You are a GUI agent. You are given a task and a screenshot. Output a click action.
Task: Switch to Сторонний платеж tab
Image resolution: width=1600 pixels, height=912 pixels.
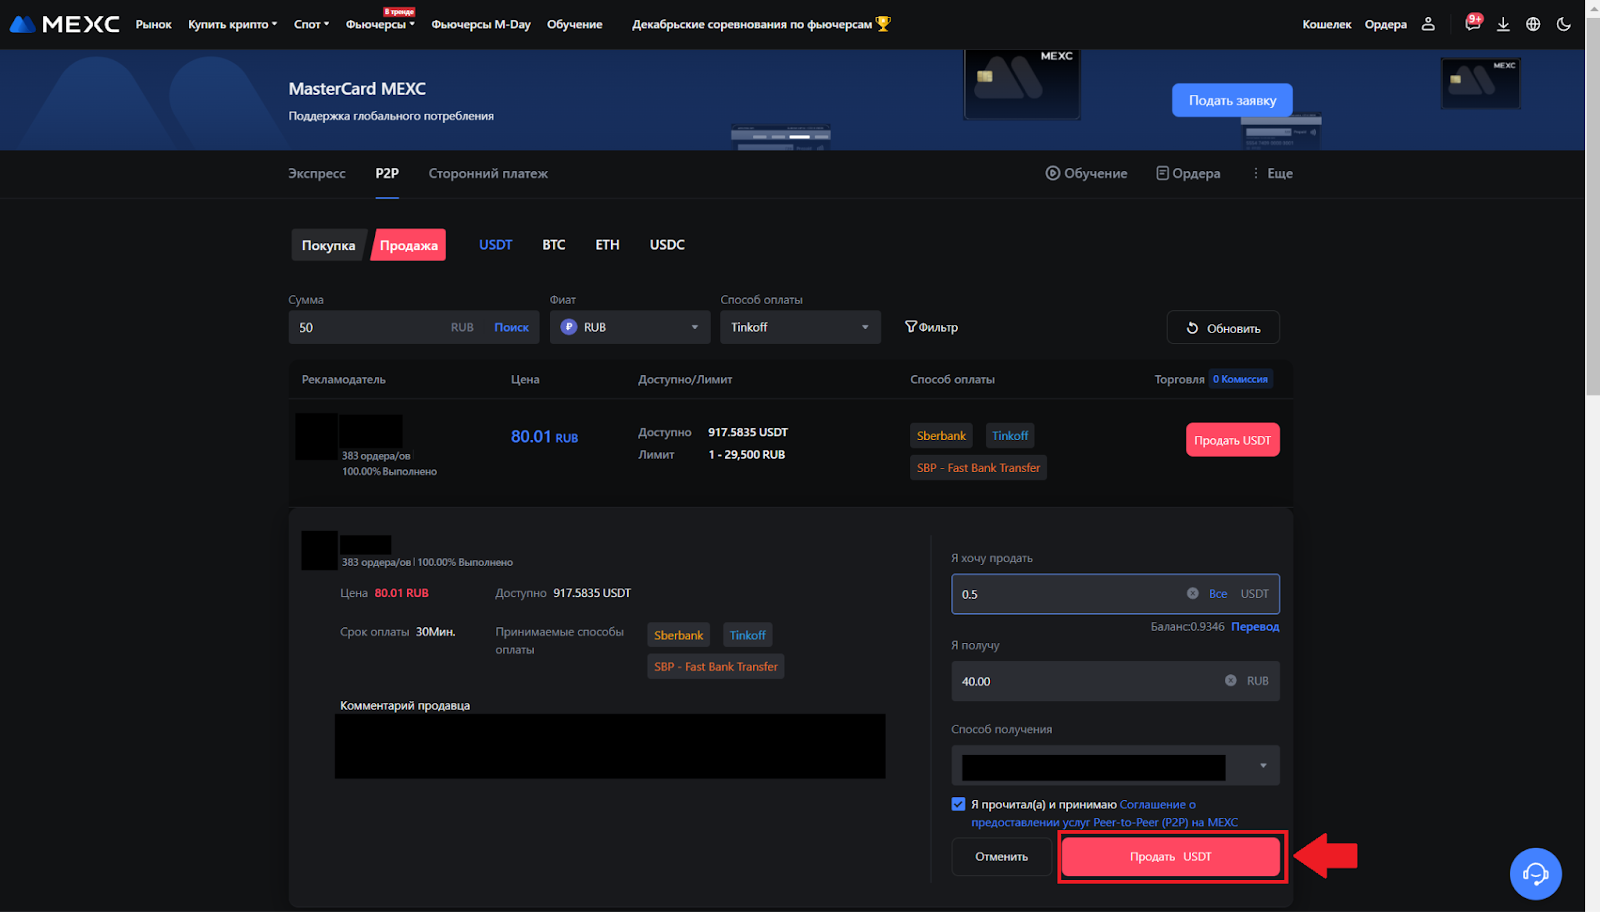(488, 173)
